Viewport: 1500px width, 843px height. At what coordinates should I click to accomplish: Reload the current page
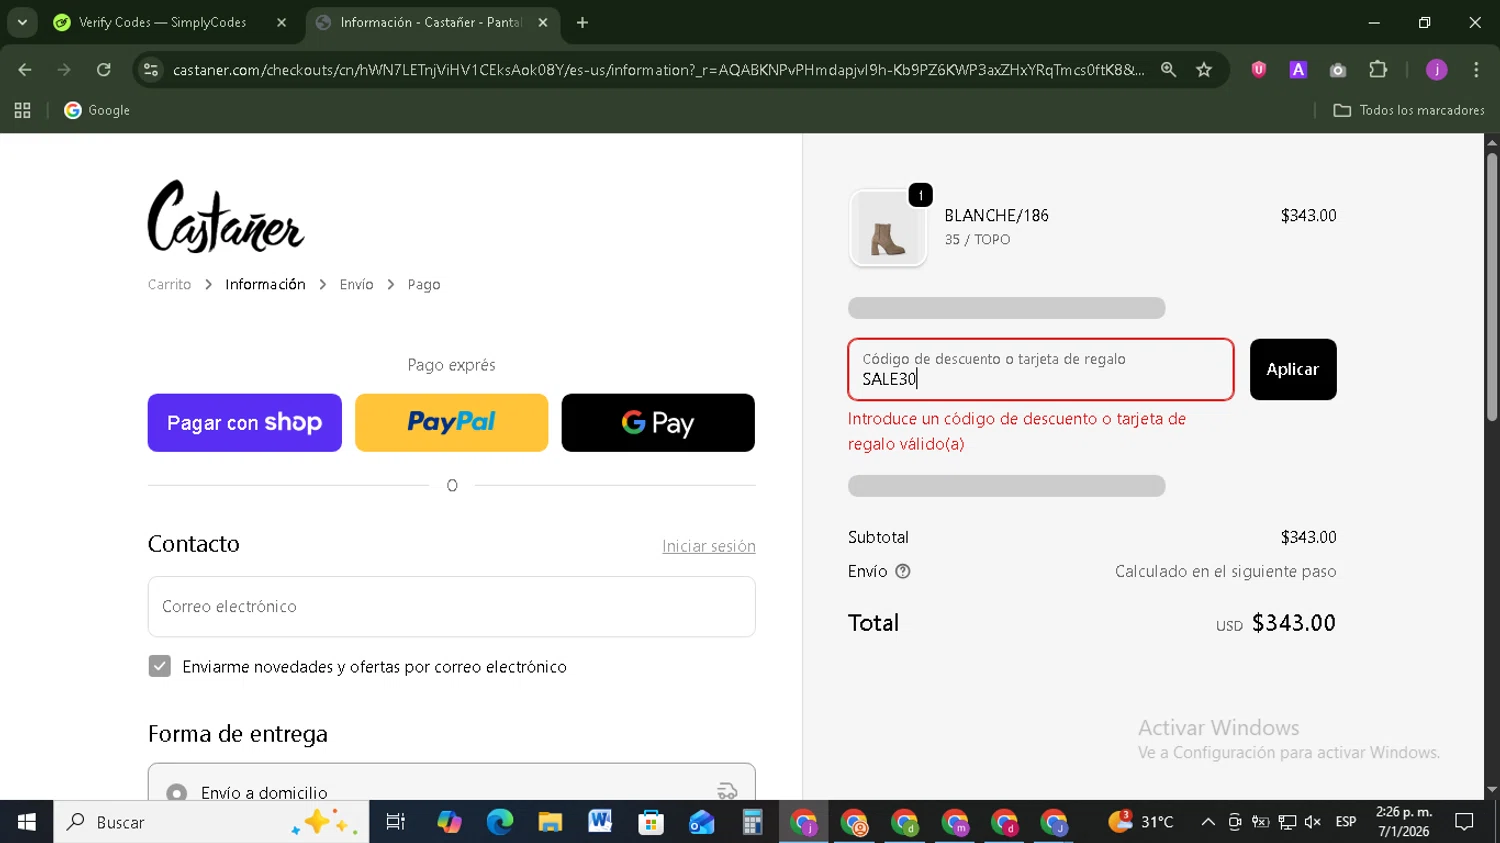[104, 70]
